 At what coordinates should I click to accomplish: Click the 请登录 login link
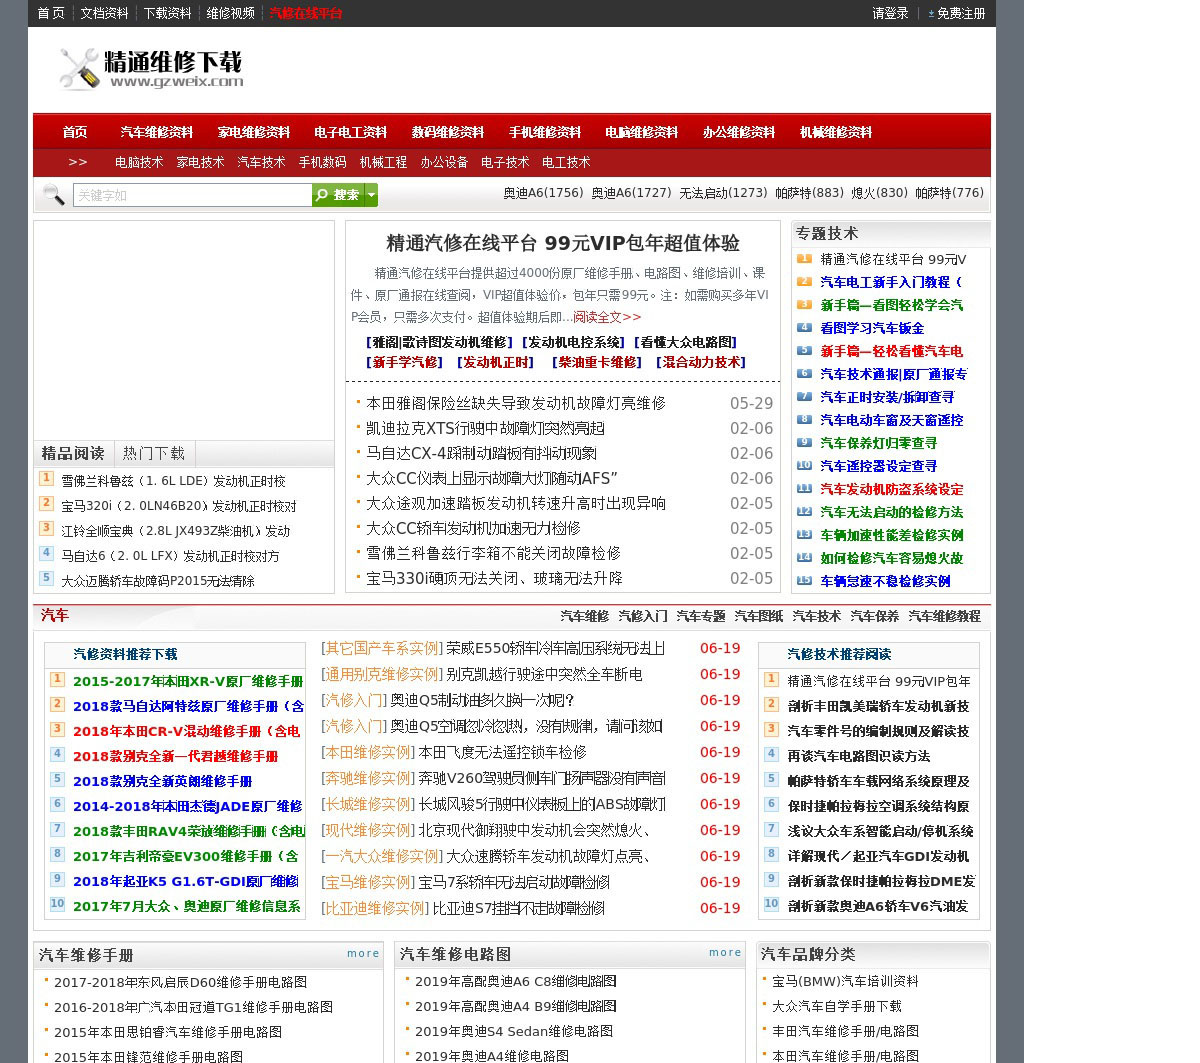click(890, 14)
